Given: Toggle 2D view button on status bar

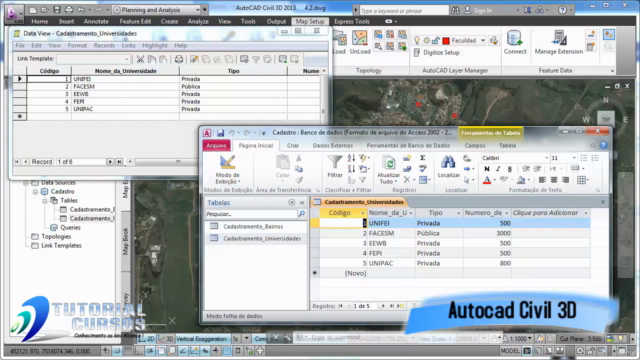Looking at the screenshot, I should pyautogui.click(x=147, y=339).
